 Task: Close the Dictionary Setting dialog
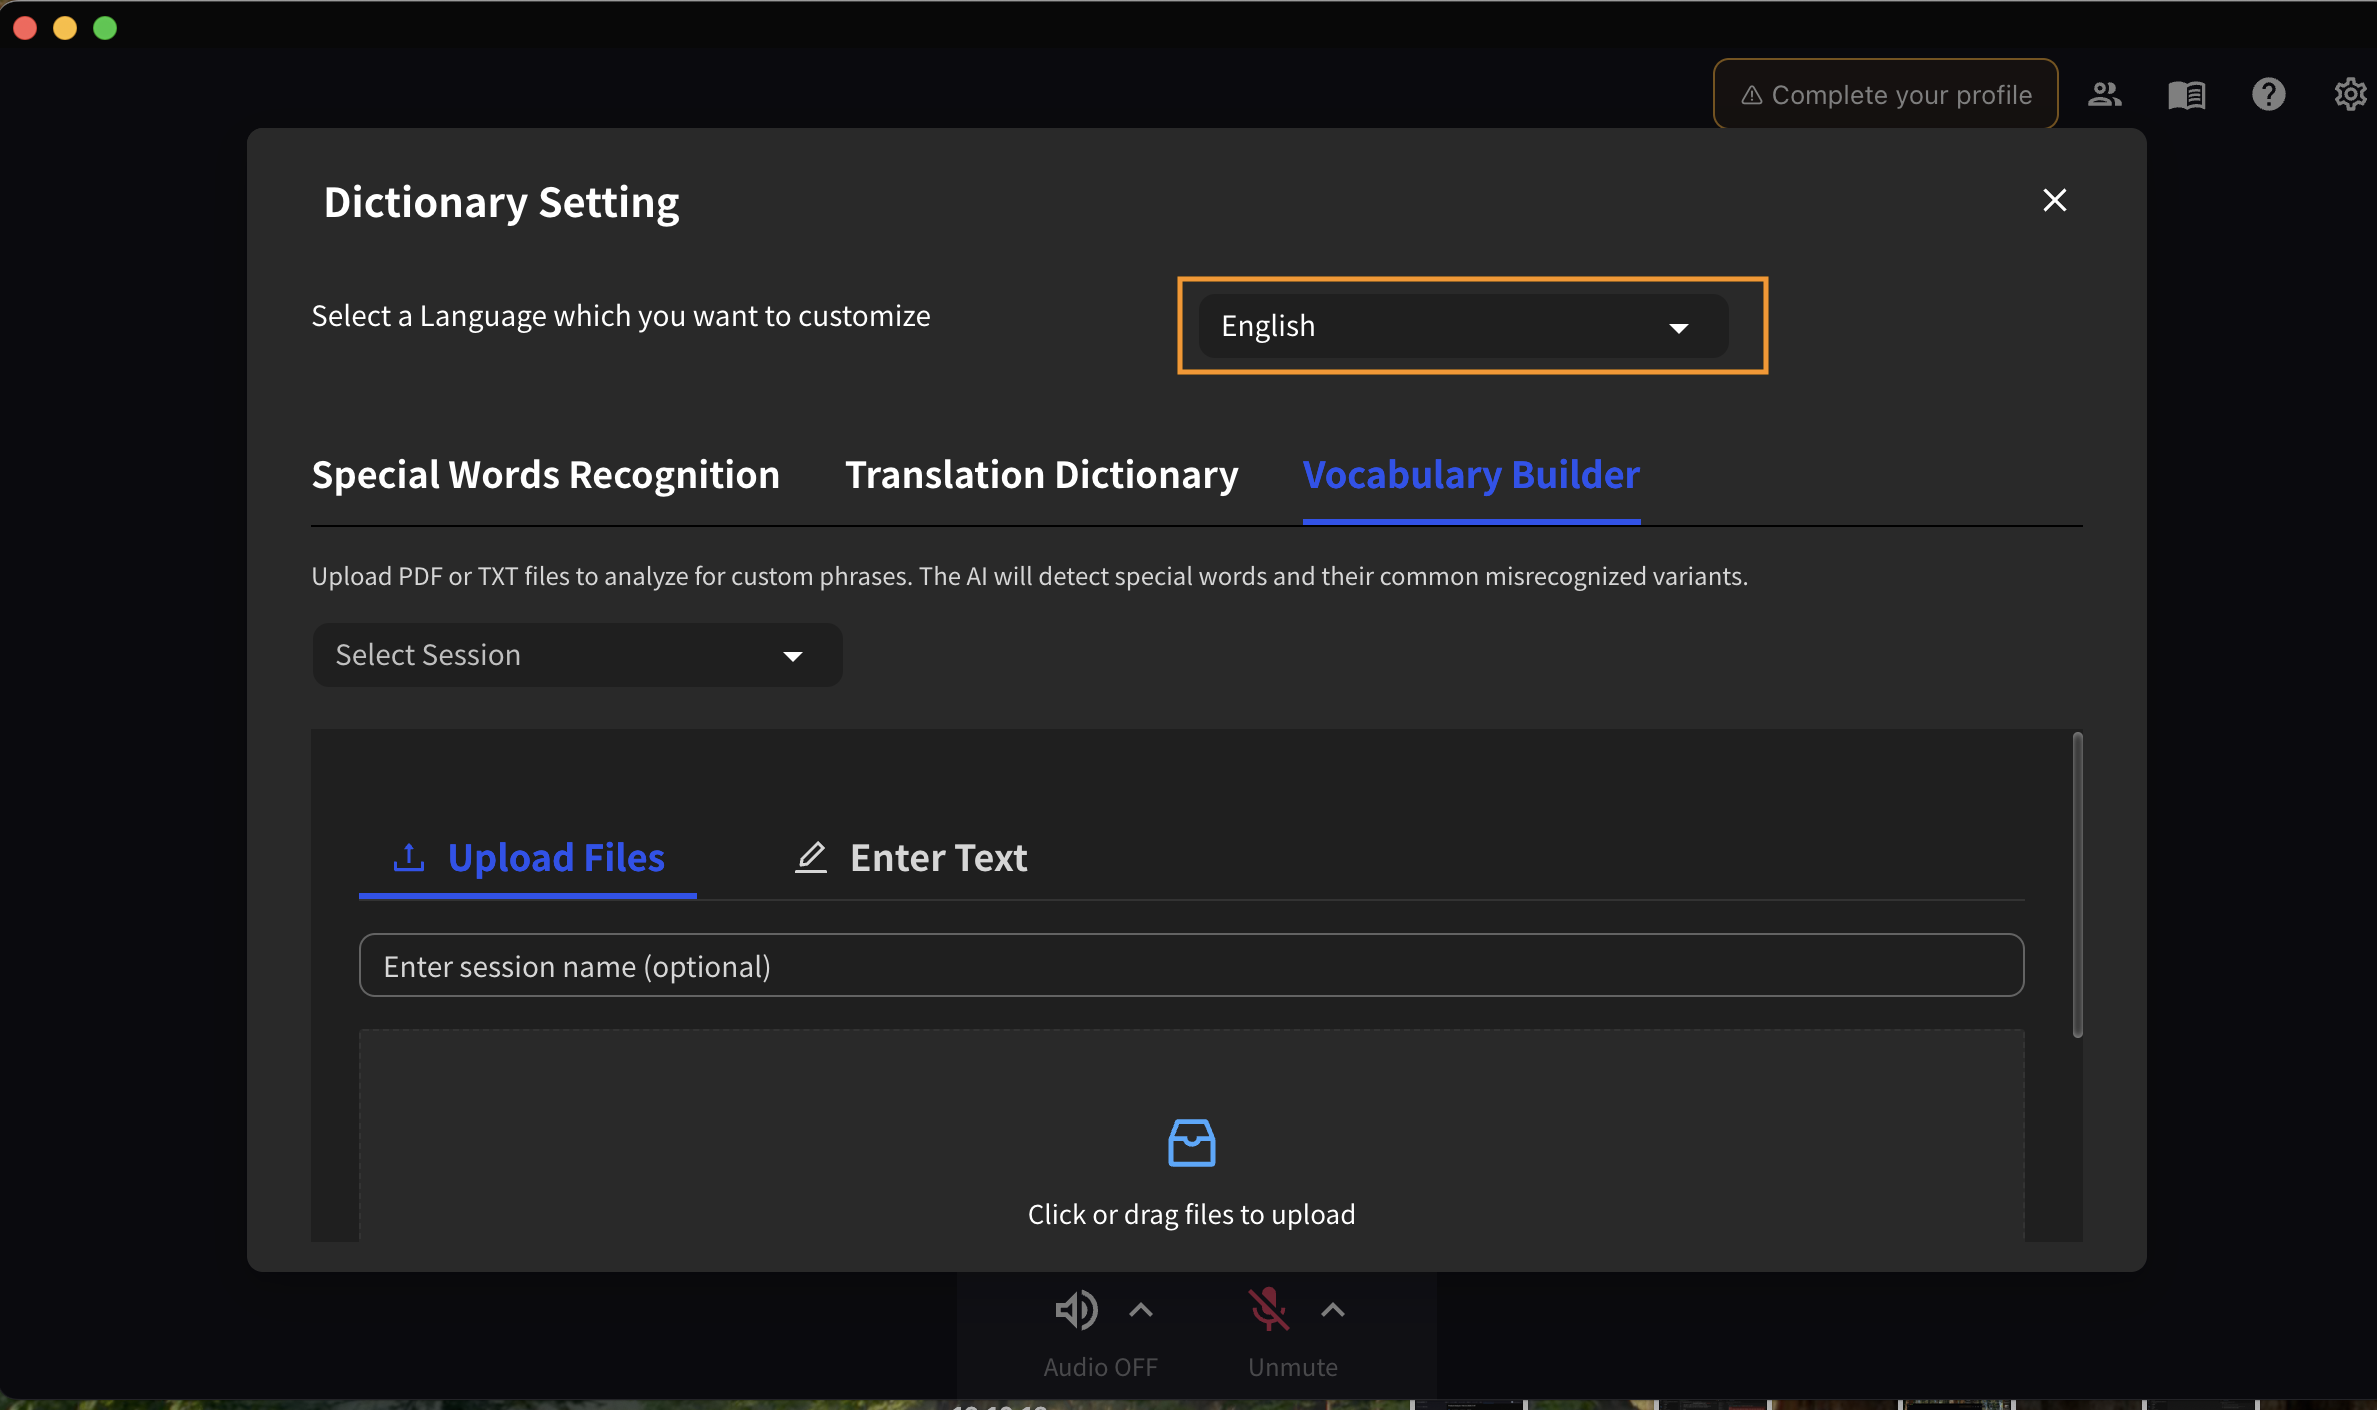pyautogui.click(x=2054, y=200)
